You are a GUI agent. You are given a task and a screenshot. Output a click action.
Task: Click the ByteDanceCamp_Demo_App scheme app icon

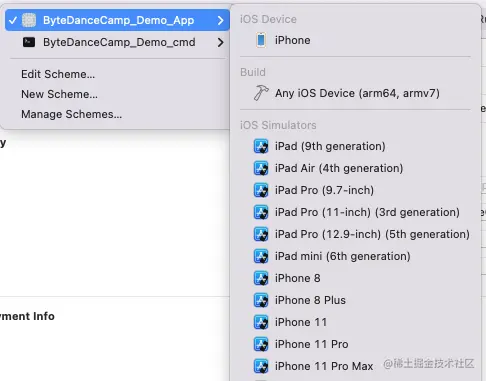pos(29,20)
